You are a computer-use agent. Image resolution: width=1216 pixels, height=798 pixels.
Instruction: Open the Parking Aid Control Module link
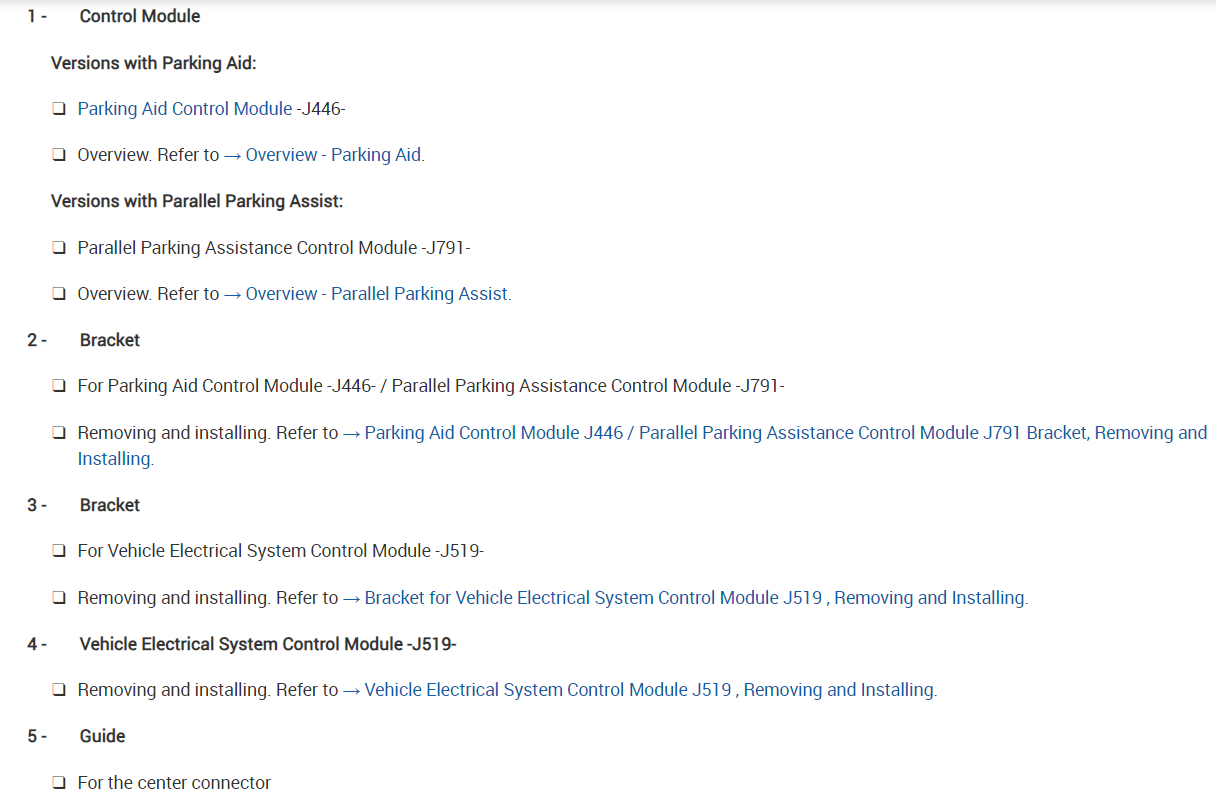pyautogui.click(x=184, y=109)
